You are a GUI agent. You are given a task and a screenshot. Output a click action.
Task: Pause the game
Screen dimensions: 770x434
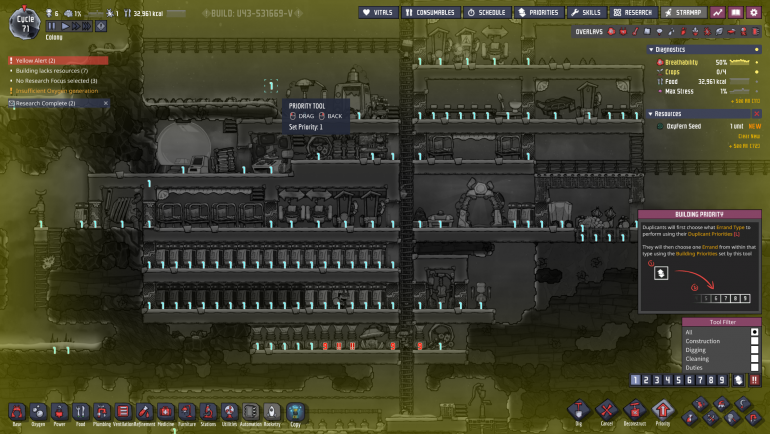pos(52,26)
